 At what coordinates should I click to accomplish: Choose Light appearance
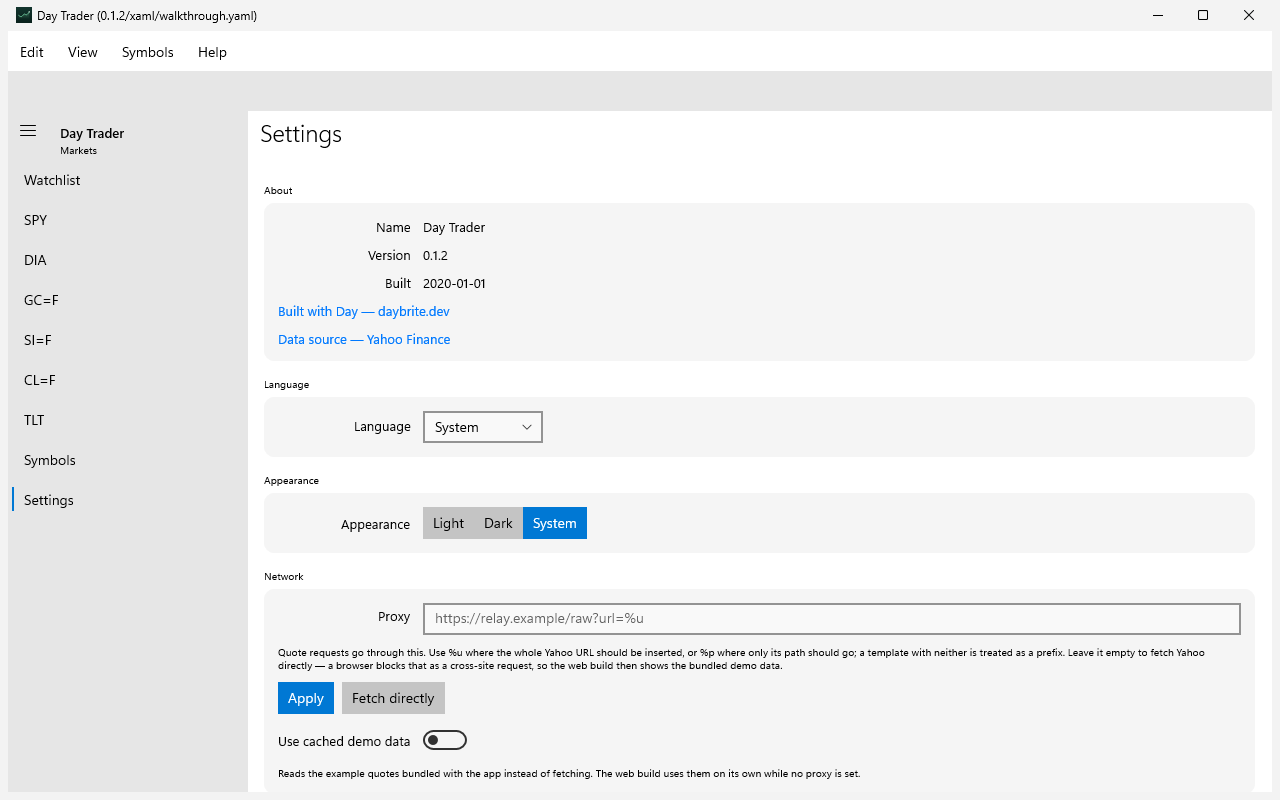[x=448, y=523]
